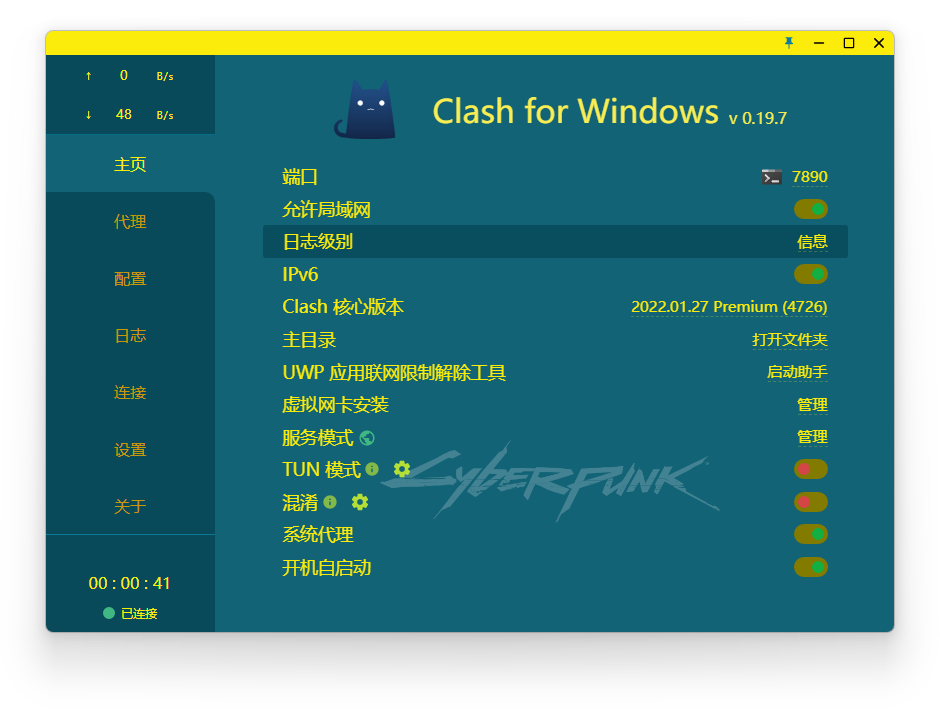Click port number 7890
This screenshot has height=713, width=940.
click(x=809, y=177)
